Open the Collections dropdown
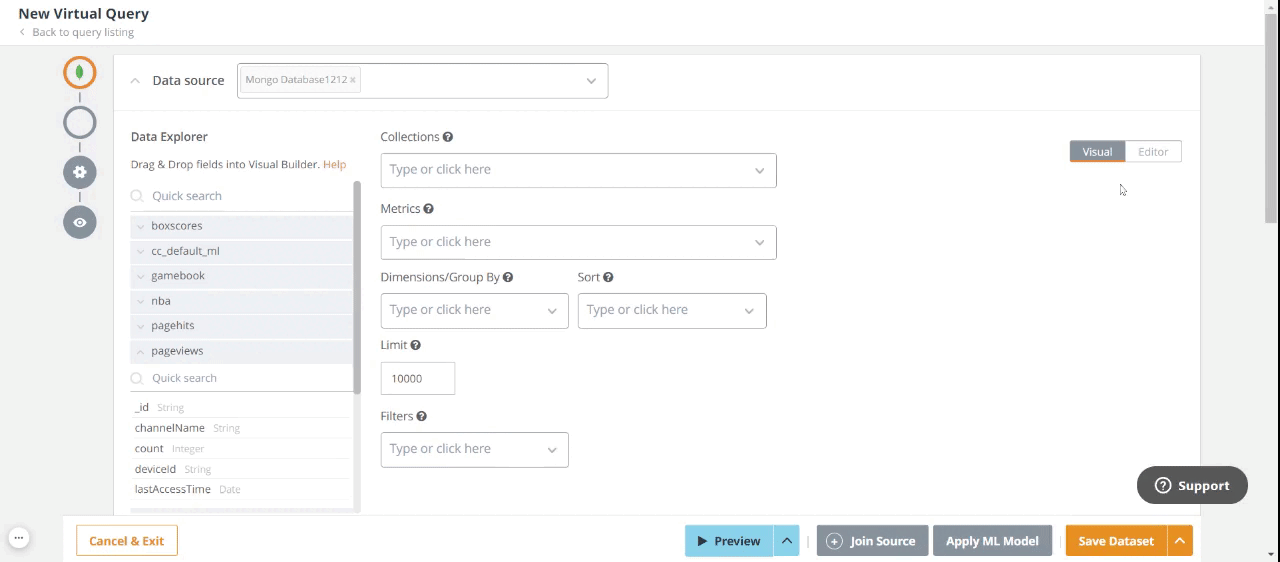 tap(578, 170)
